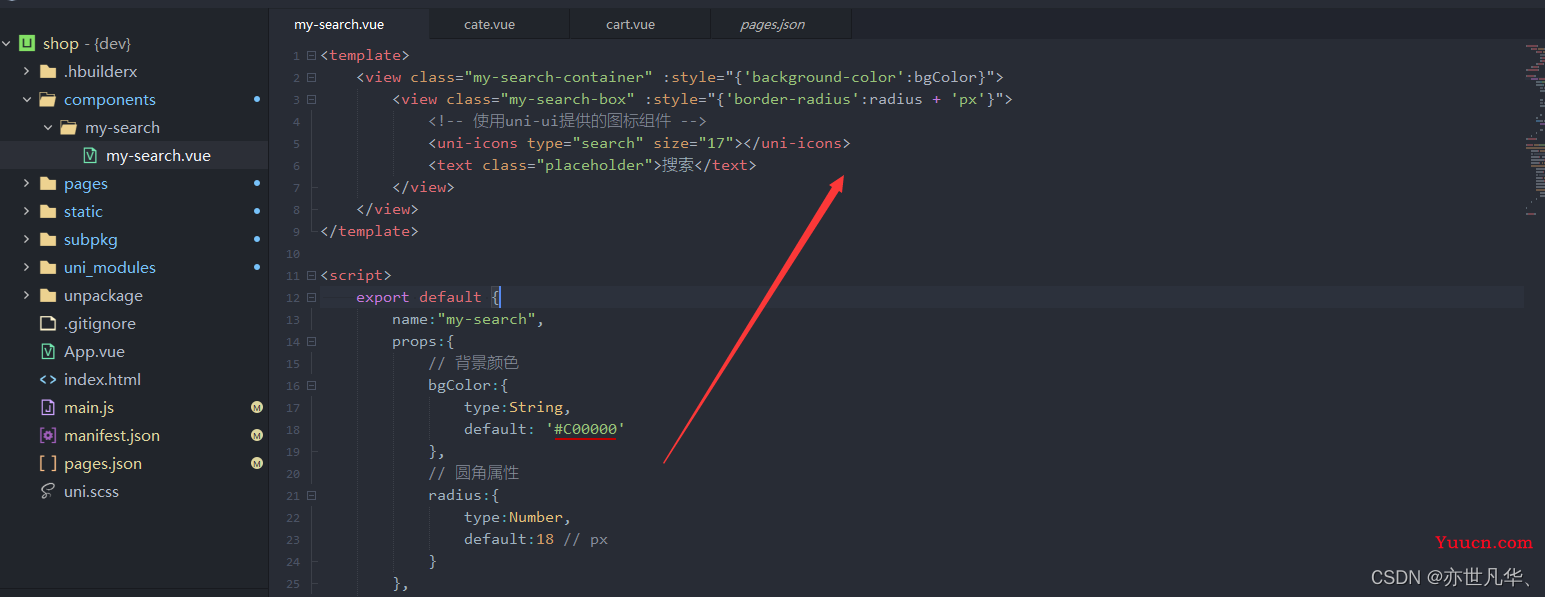Expand the .hbuilderx folder chevron
The height and width of the screenshot is (597, 1545).
[27, 72]
